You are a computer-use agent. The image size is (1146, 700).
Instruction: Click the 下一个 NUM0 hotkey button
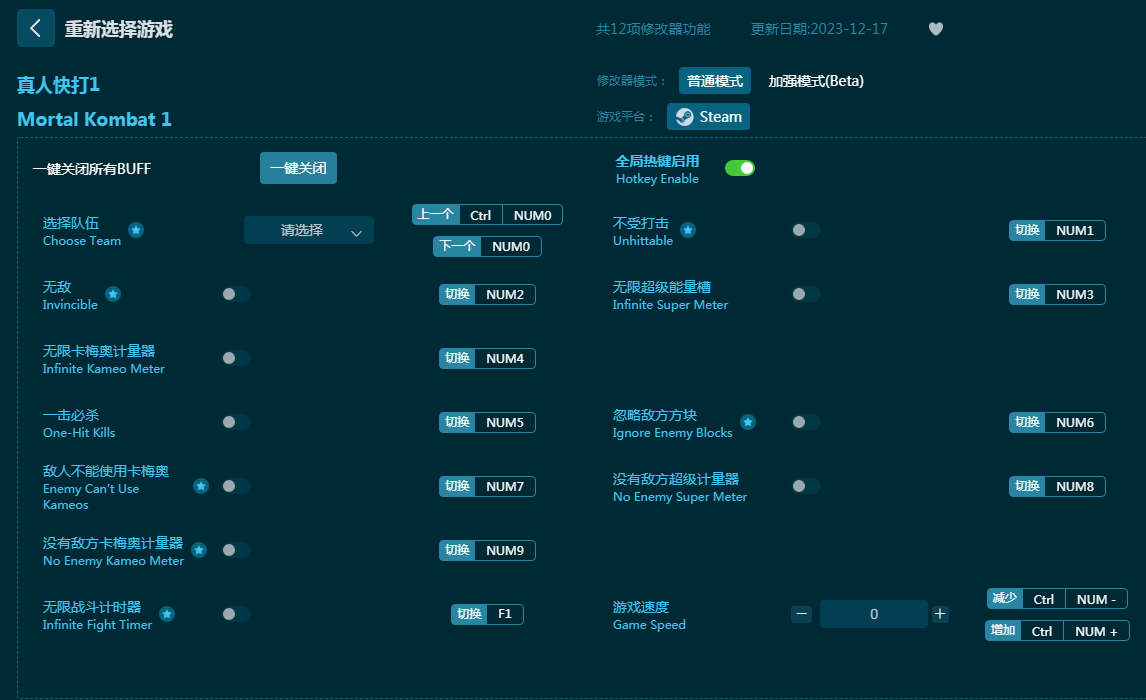[x=487, y=246]
